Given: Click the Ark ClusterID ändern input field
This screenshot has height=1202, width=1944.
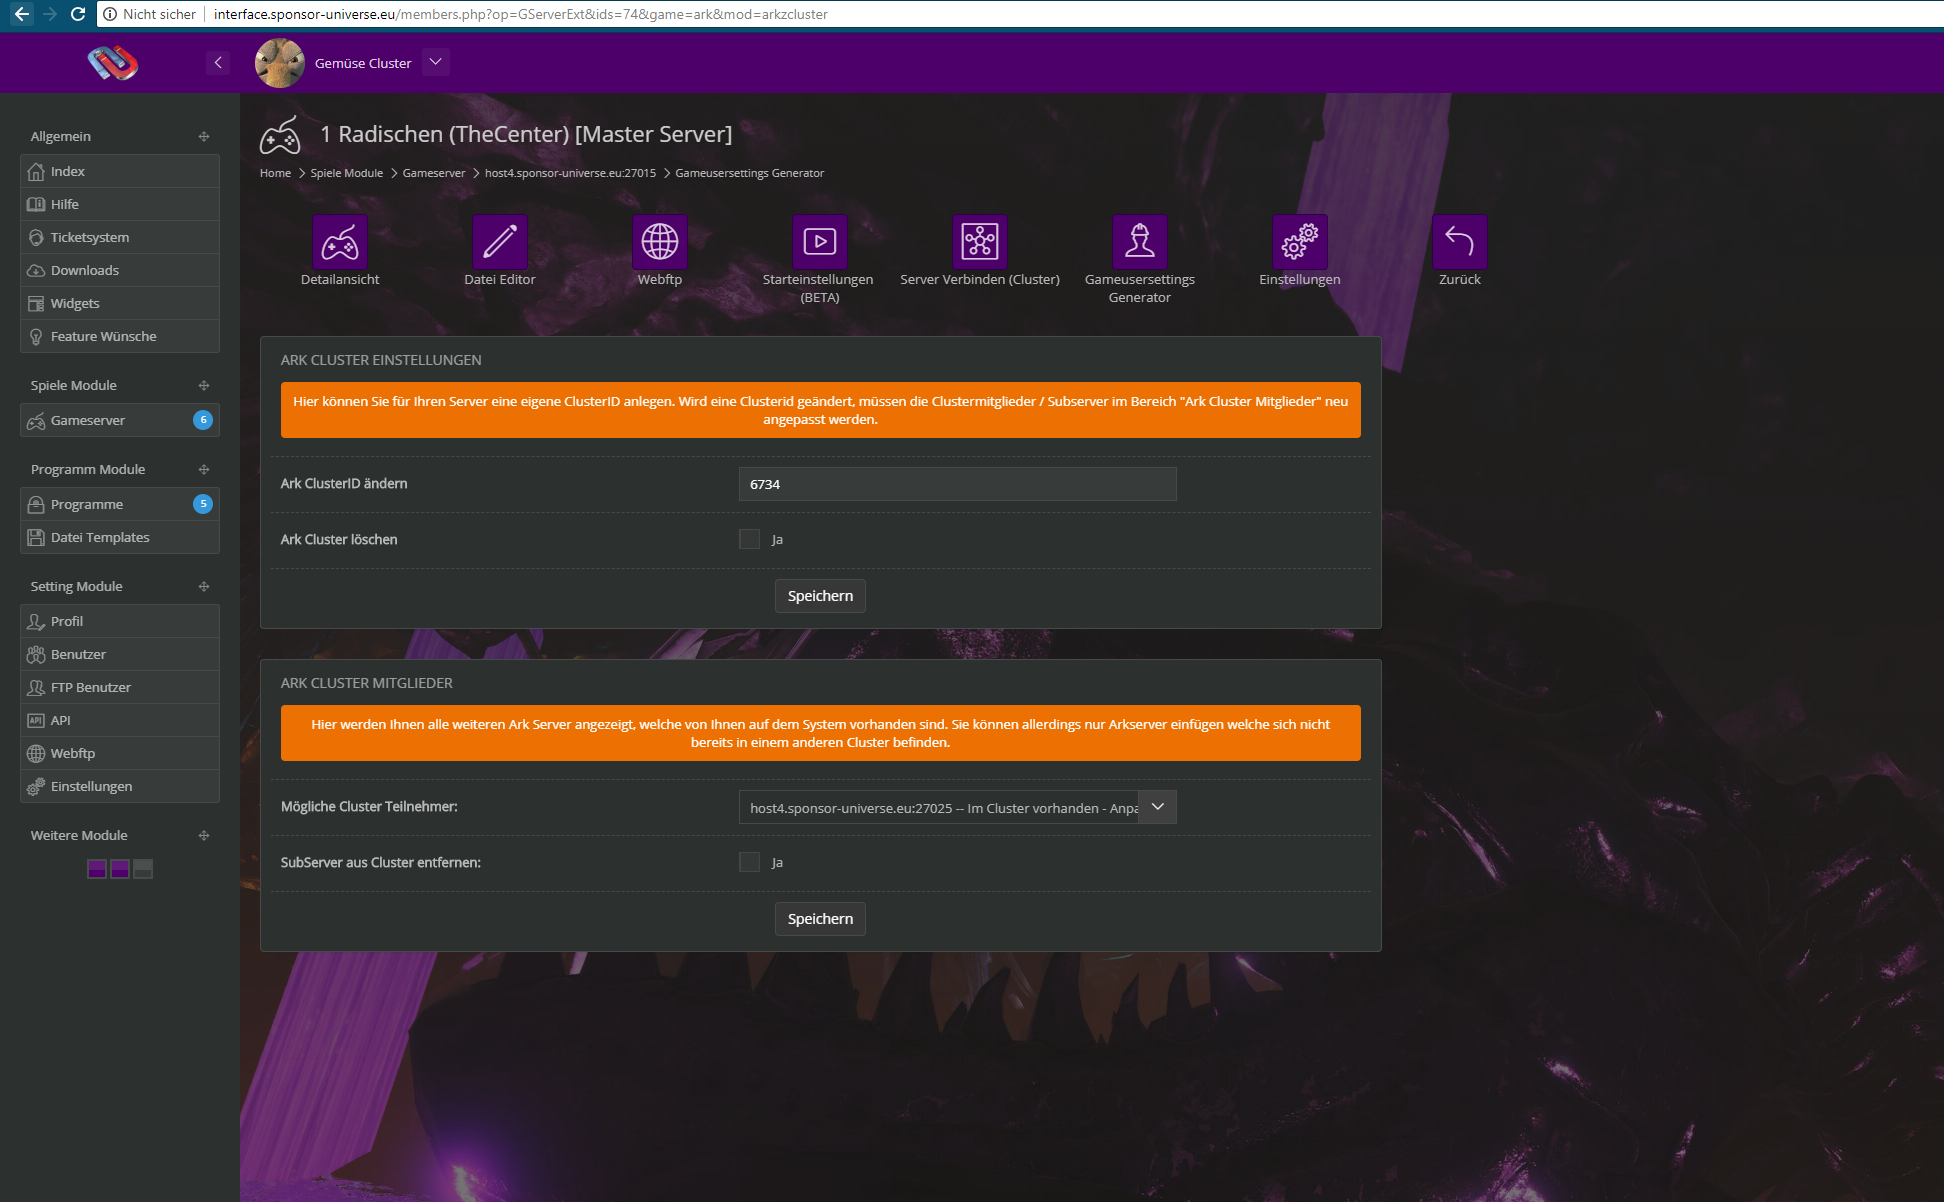Looking at the screenshot, I should [957, 484].
